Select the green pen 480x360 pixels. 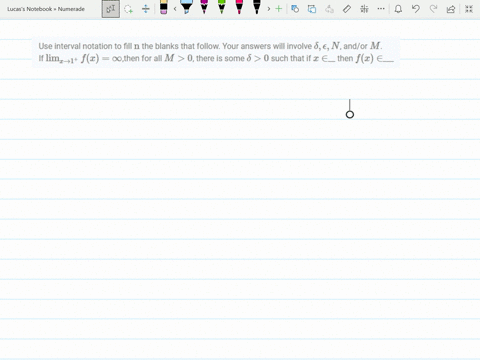222,7
